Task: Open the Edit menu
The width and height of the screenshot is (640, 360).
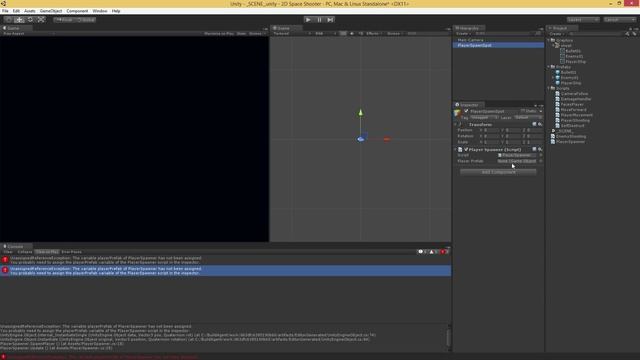Action: [16, 11]
